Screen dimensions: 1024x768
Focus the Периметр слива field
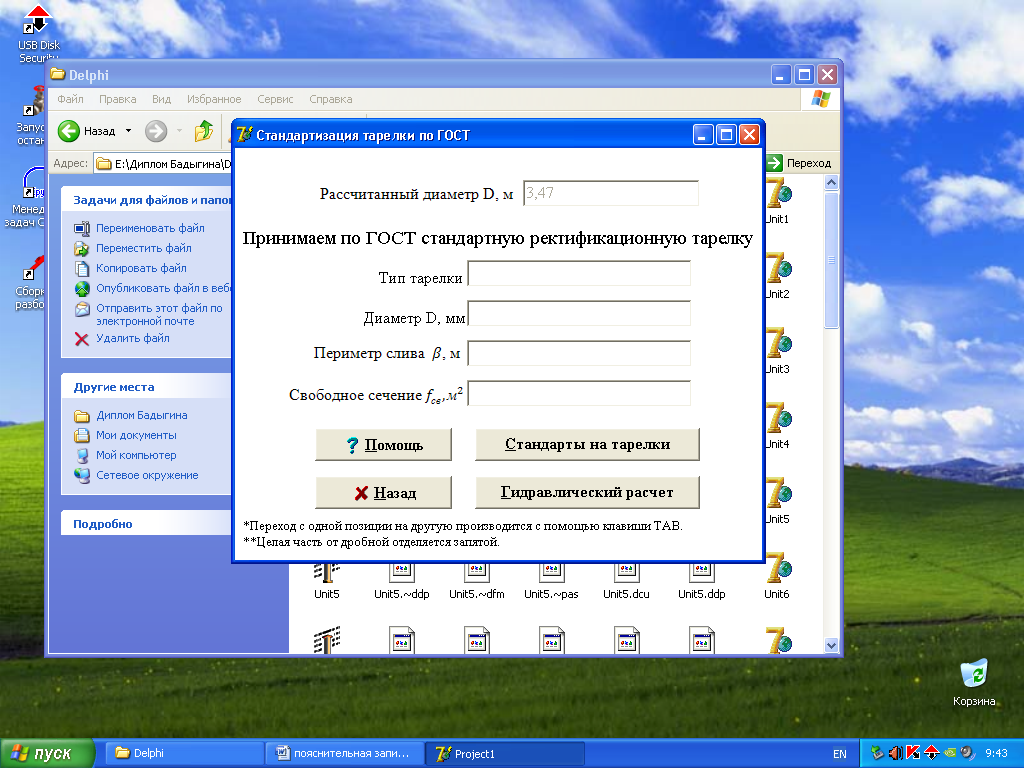click(579, 353)
